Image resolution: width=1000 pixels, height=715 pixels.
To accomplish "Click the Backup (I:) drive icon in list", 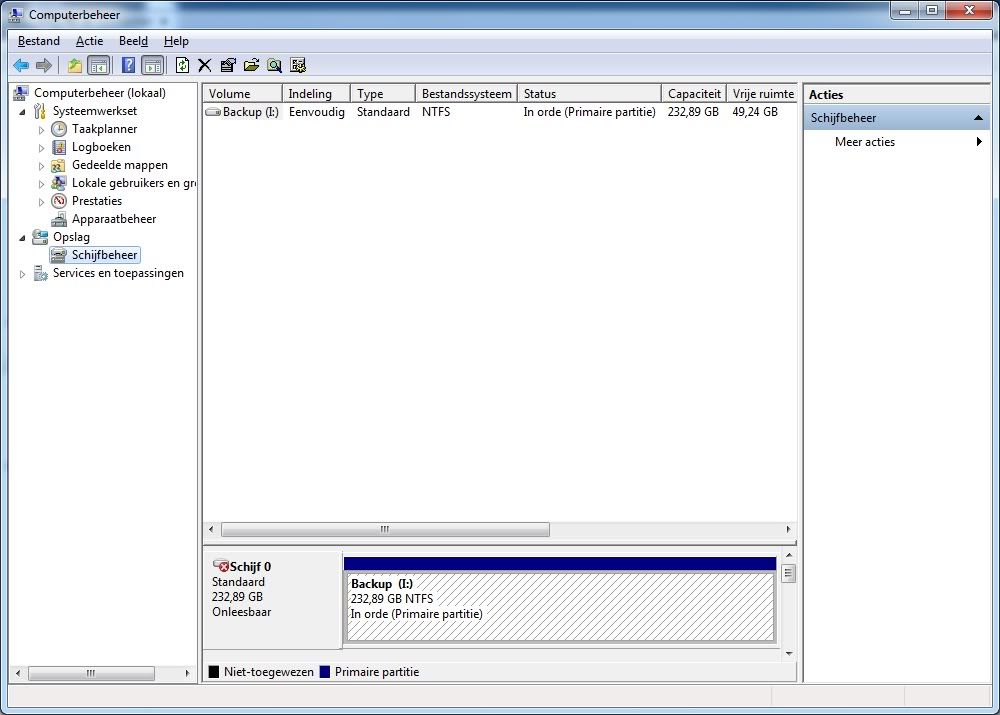I will click(x=213, y=112).
